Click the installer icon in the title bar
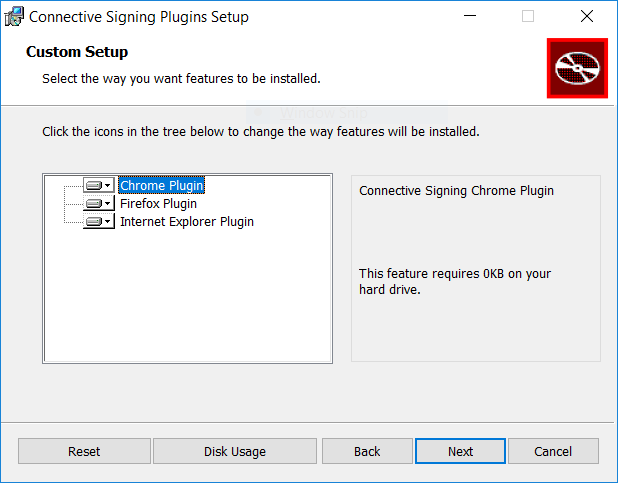618x483 pixels. (x=15, y=17)
